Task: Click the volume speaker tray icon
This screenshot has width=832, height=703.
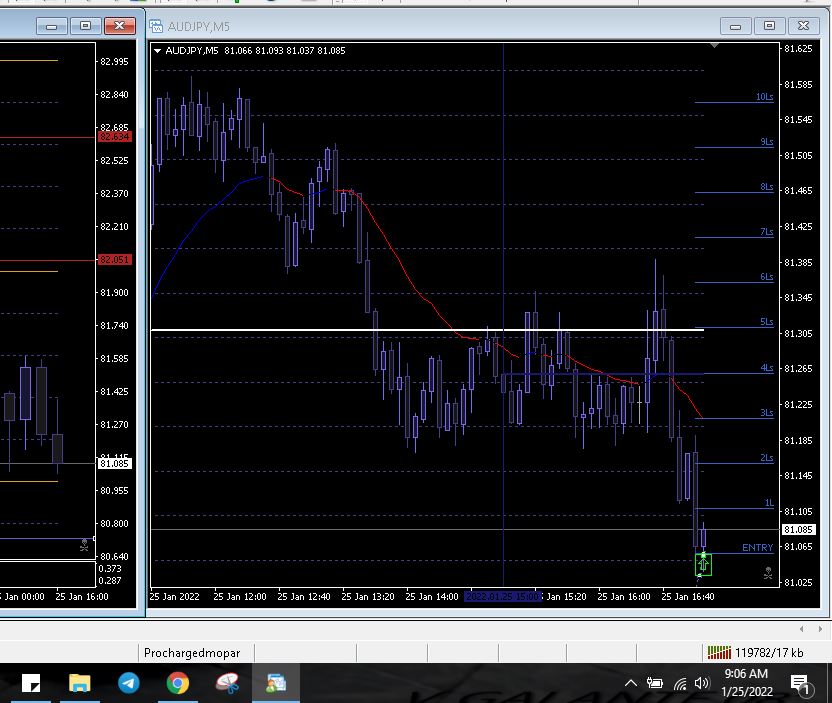Action: [702, 683]
